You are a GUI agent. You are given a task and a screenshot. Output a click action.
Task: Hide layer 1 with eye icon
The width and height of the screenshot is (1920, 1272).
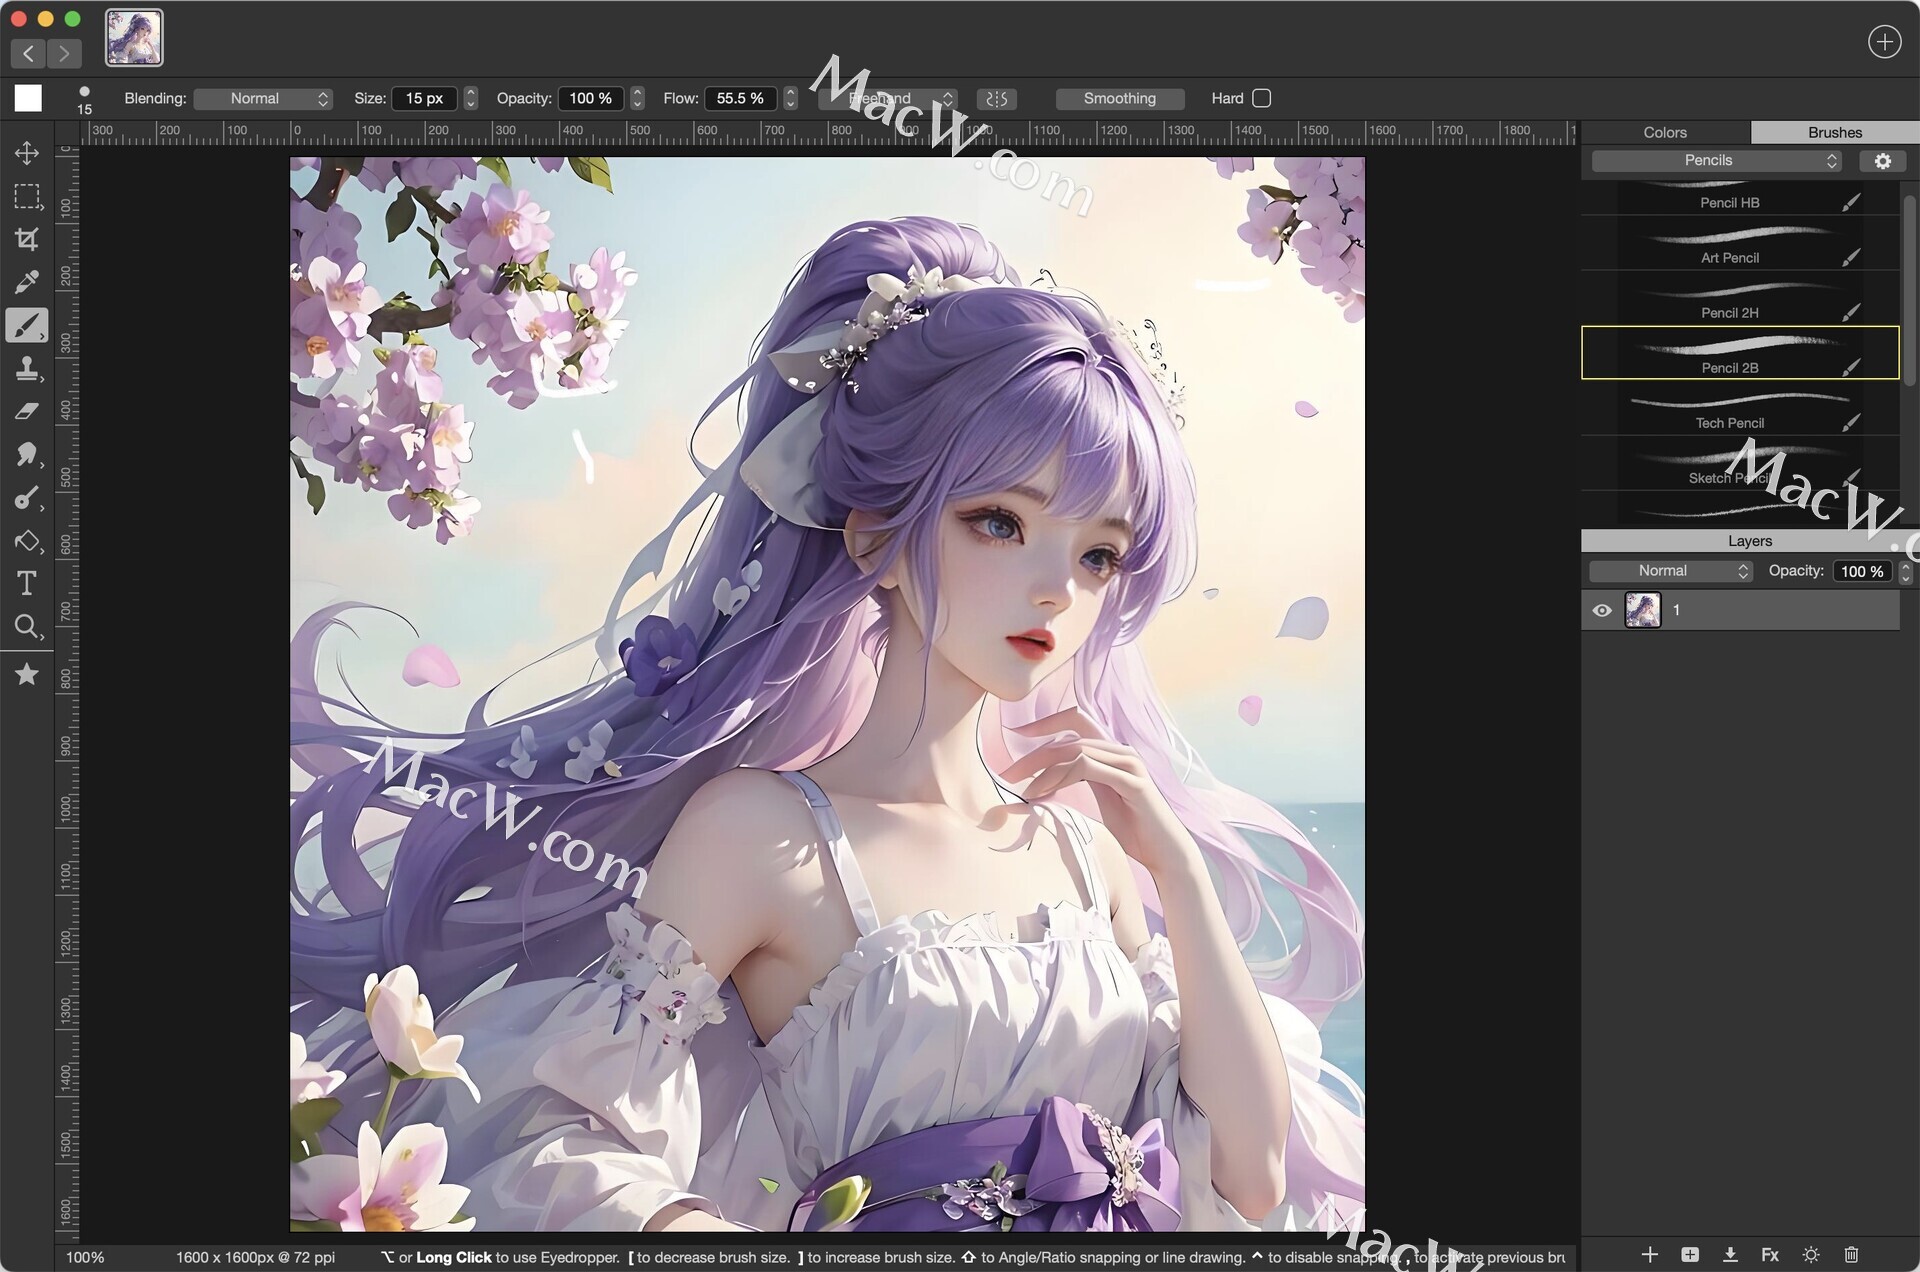[1601, 610]
